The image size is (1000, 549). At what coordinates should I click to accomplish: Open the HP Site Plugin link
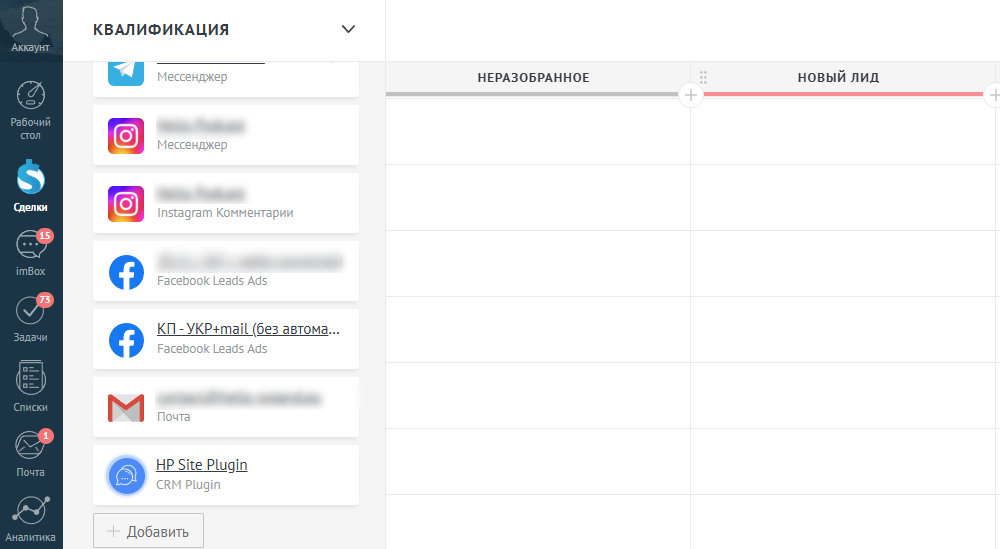tap(202, 465)
